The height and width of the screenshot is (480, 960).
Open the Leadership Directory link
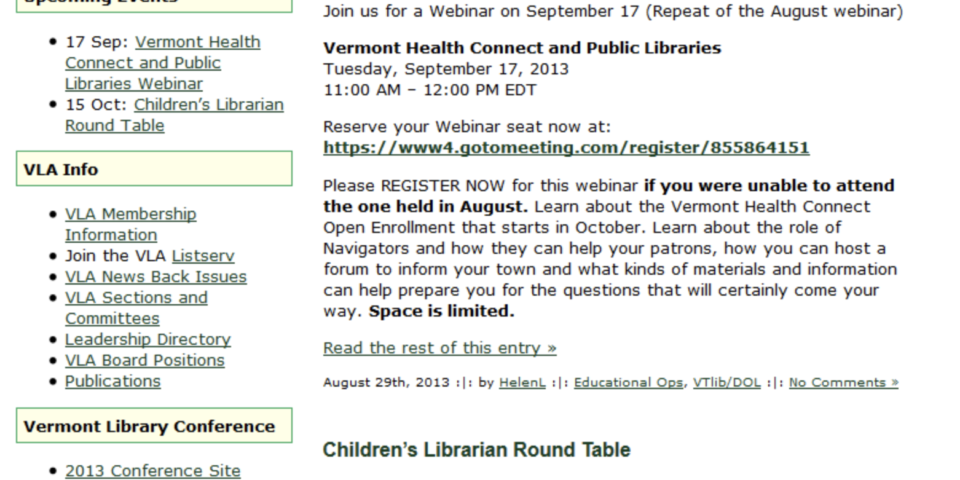pyautogui.click(x=147, y=339)
